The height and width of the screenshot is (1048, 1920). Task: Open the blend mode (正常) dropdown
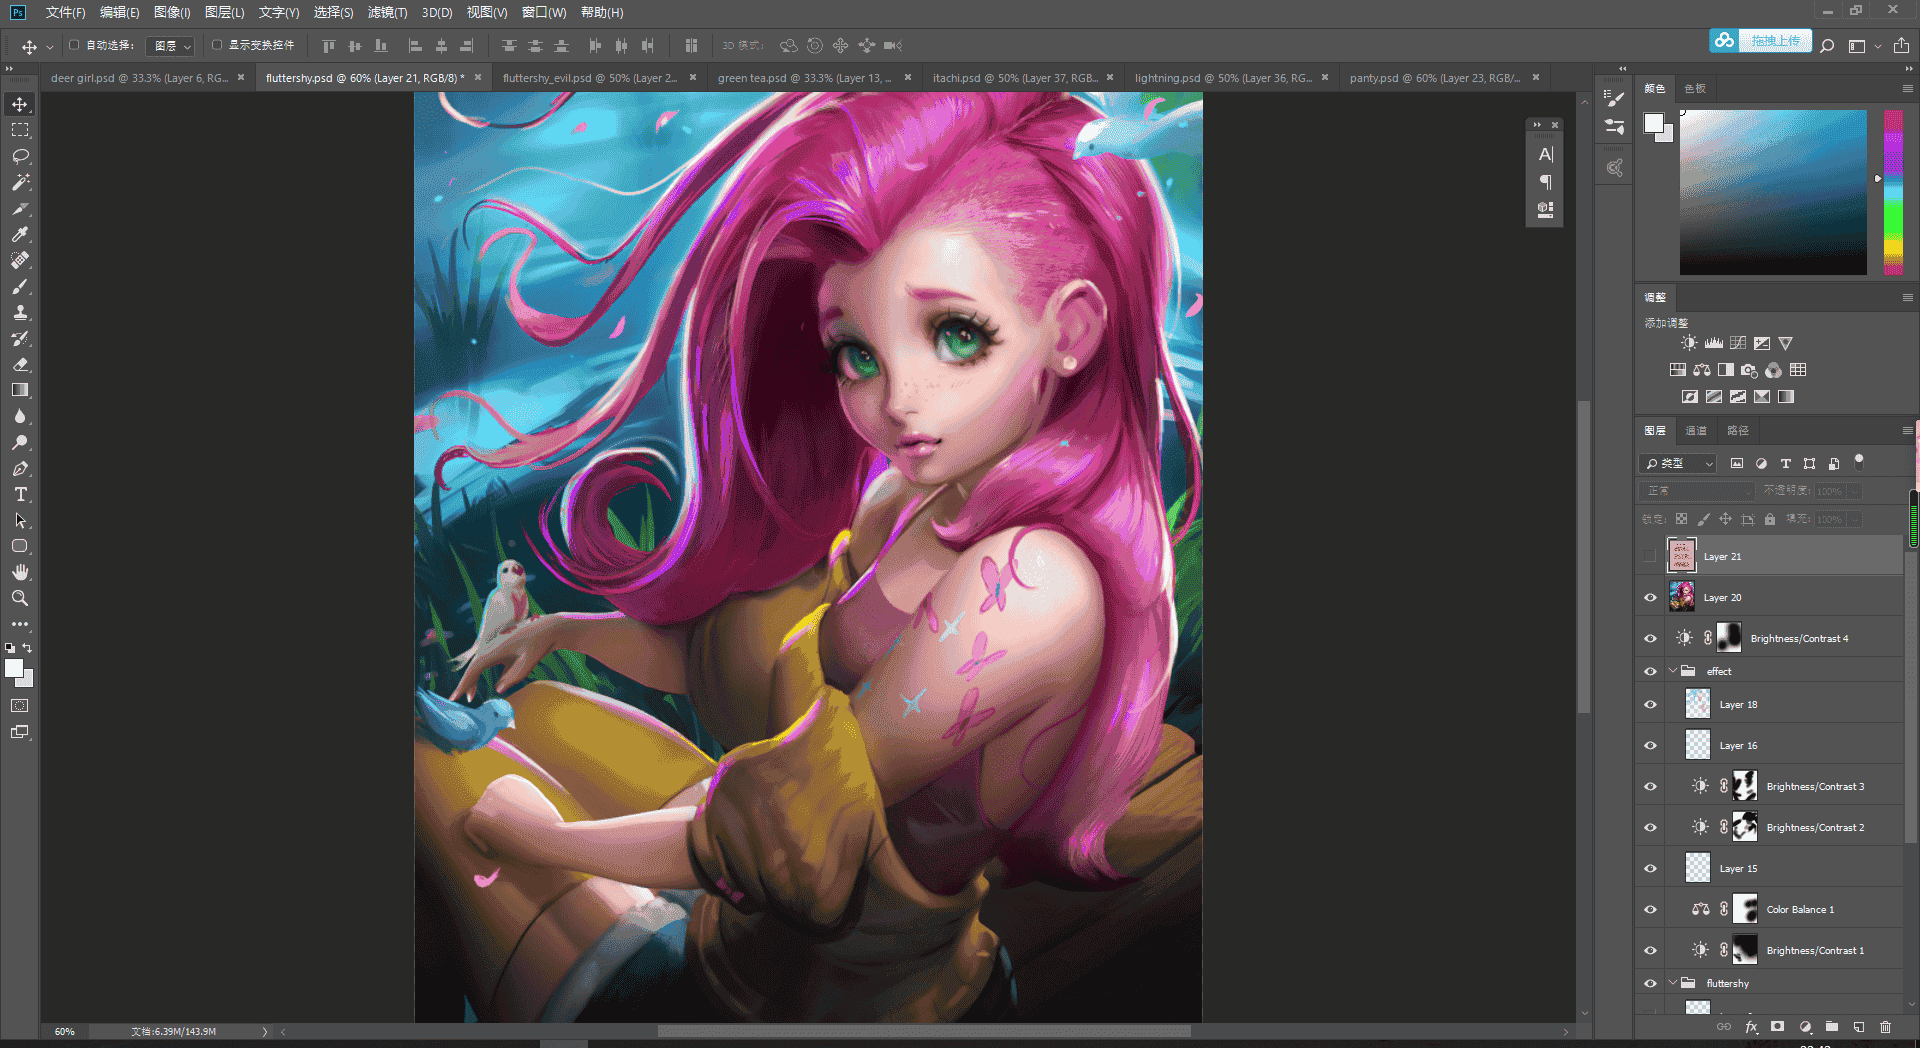[x=1697, y=491]
